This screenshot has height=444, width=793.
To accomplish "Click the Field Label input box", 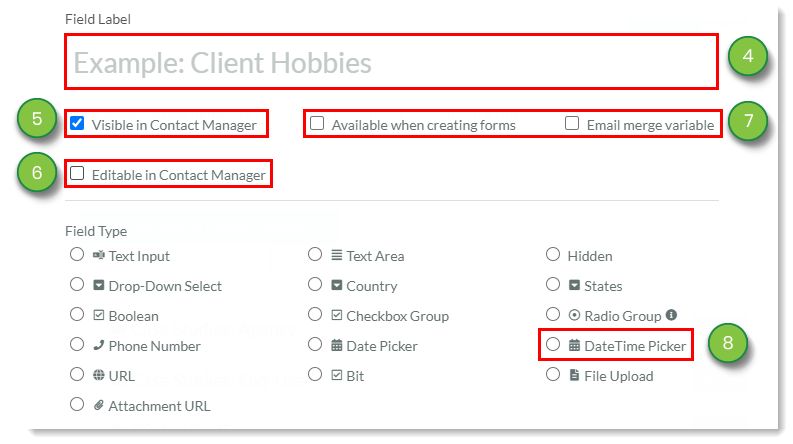I will [x=391, y=62].
